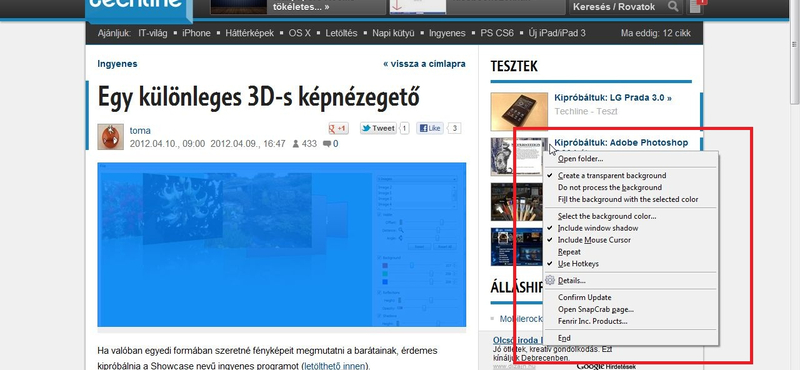This screenshot has width=800, height=370.
Task: Open the IT-világ navigation link
Action: click(x=153, y=33)
